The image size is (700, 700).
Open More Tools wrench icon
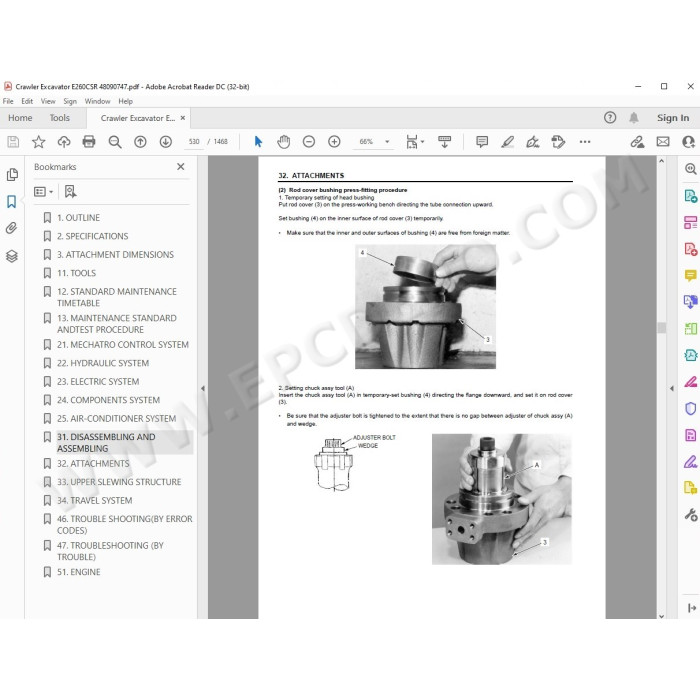pos(691,515)
